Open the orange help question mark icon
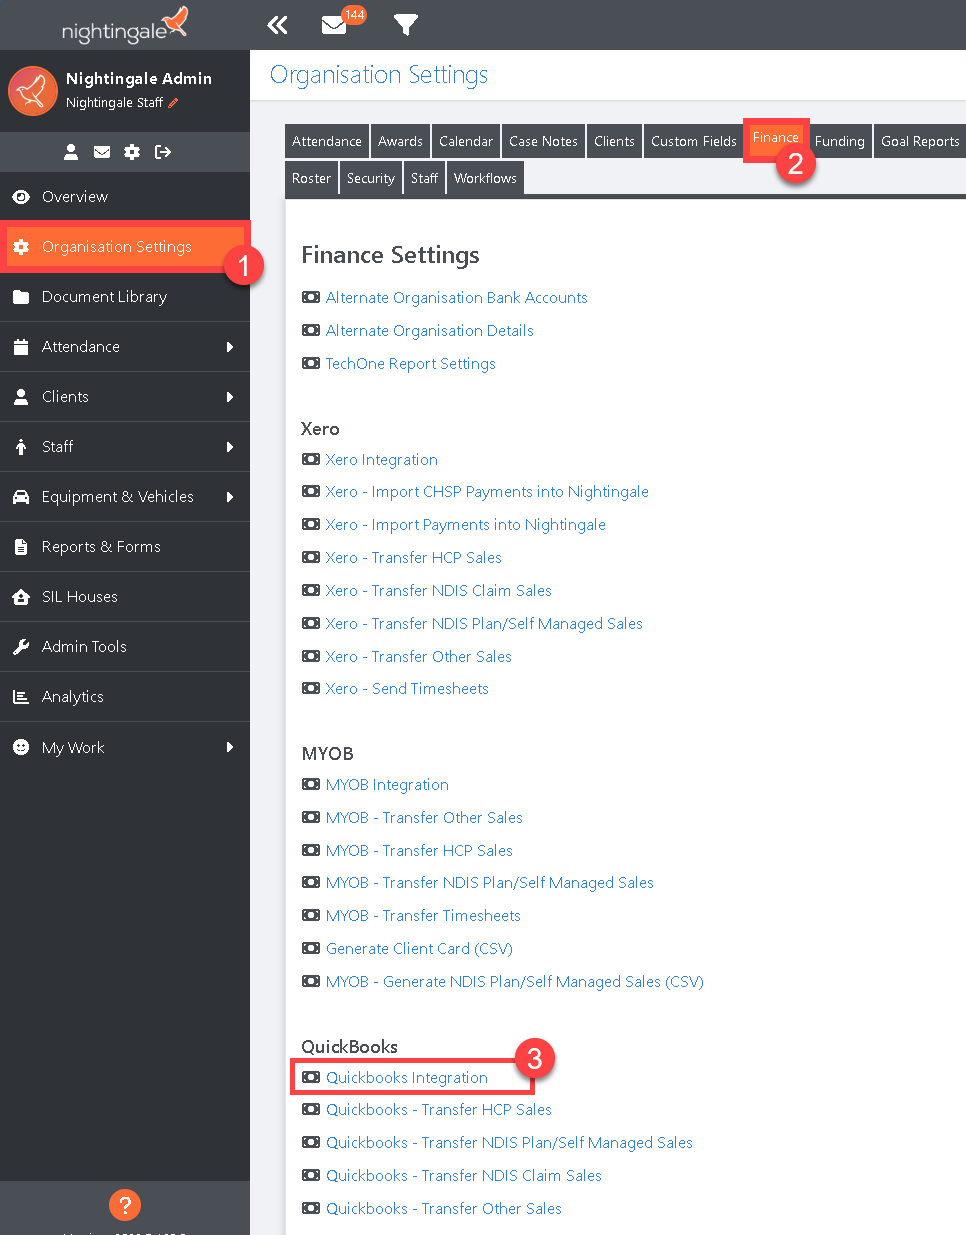This screenshot has width=966, height=1235. [125, 1205]
